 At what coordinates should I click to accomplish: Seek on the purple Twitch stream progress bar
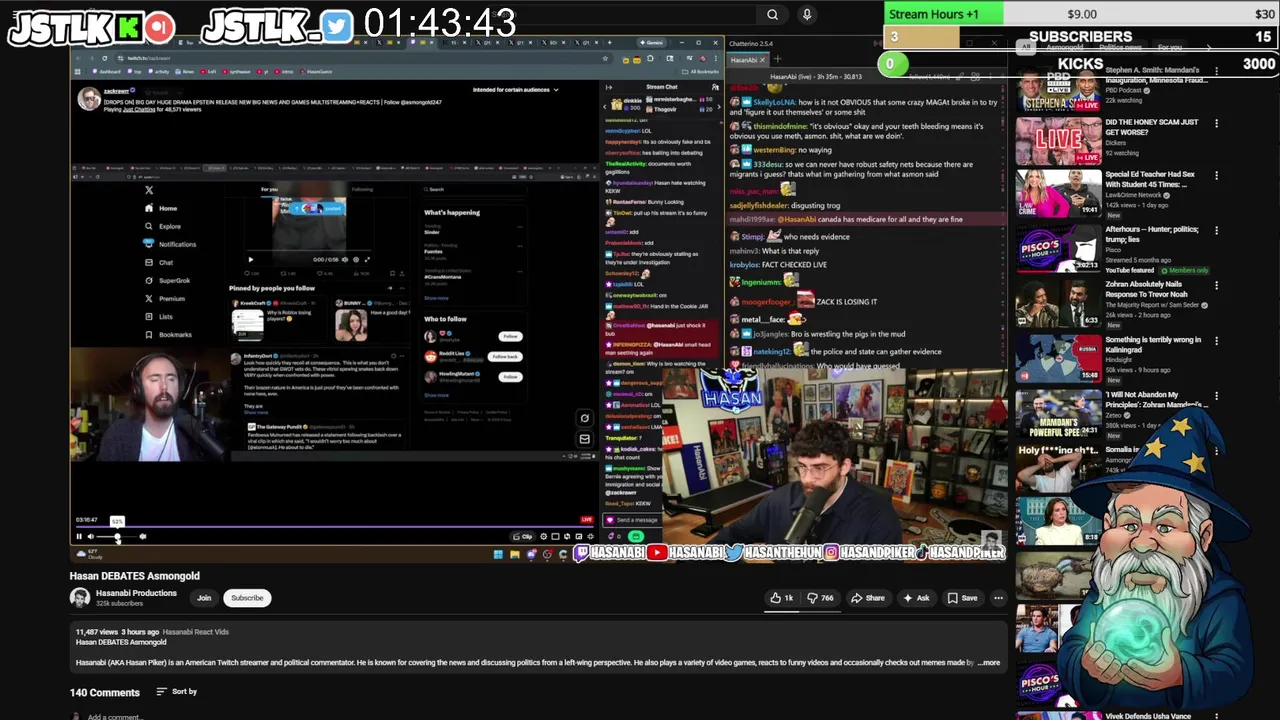[x=335, y=526]
